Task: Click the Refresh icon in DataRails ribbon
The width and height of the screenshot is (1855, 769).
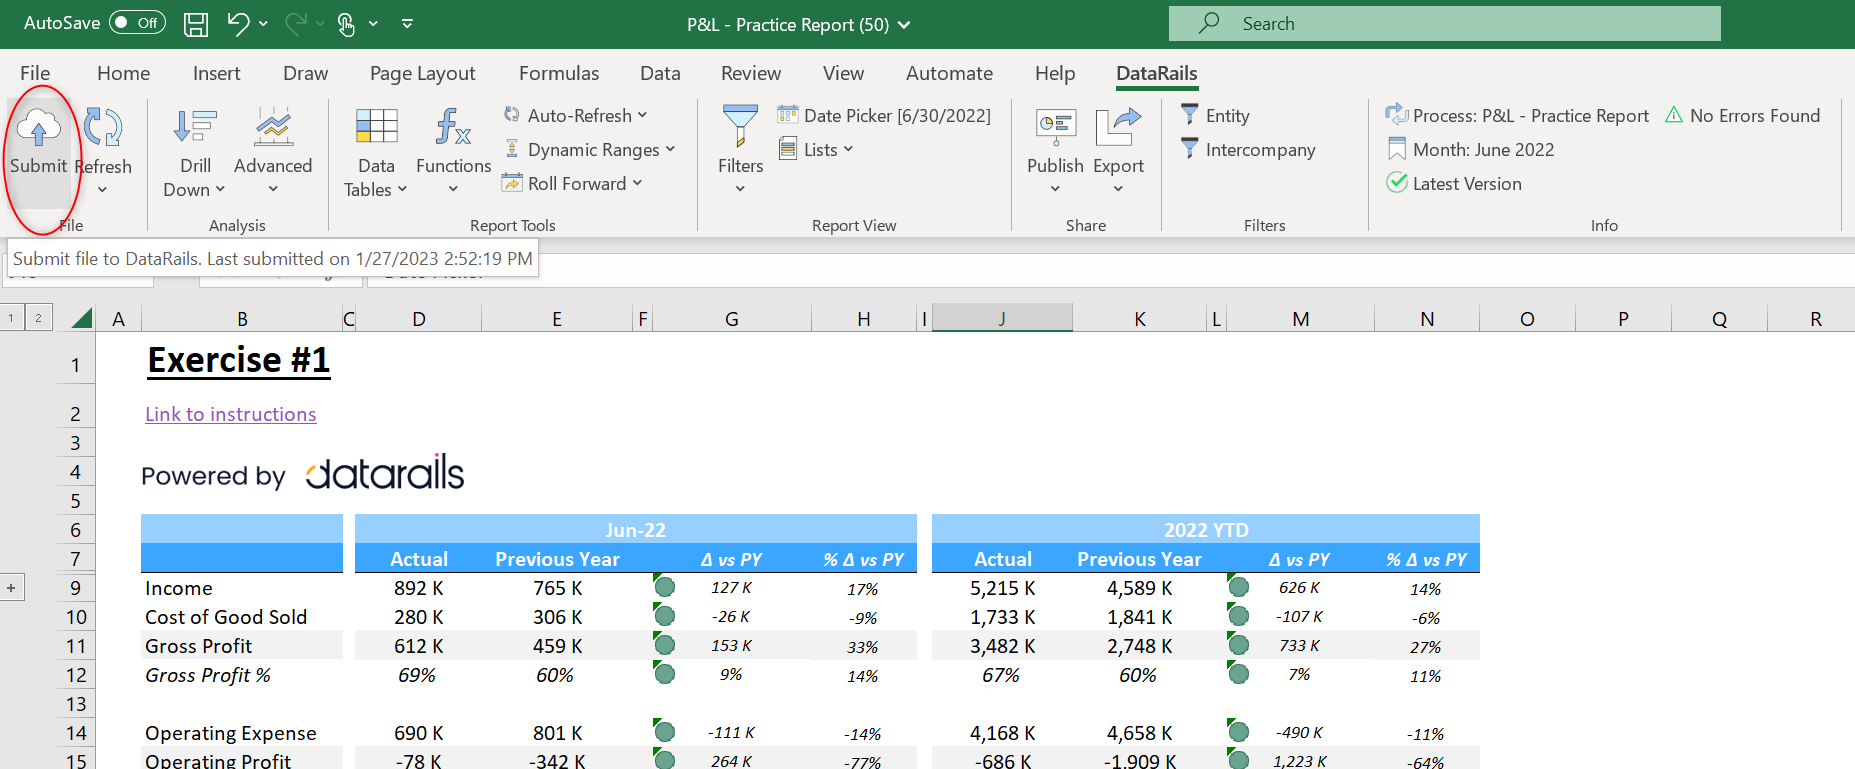Action: tap(103, 128)
